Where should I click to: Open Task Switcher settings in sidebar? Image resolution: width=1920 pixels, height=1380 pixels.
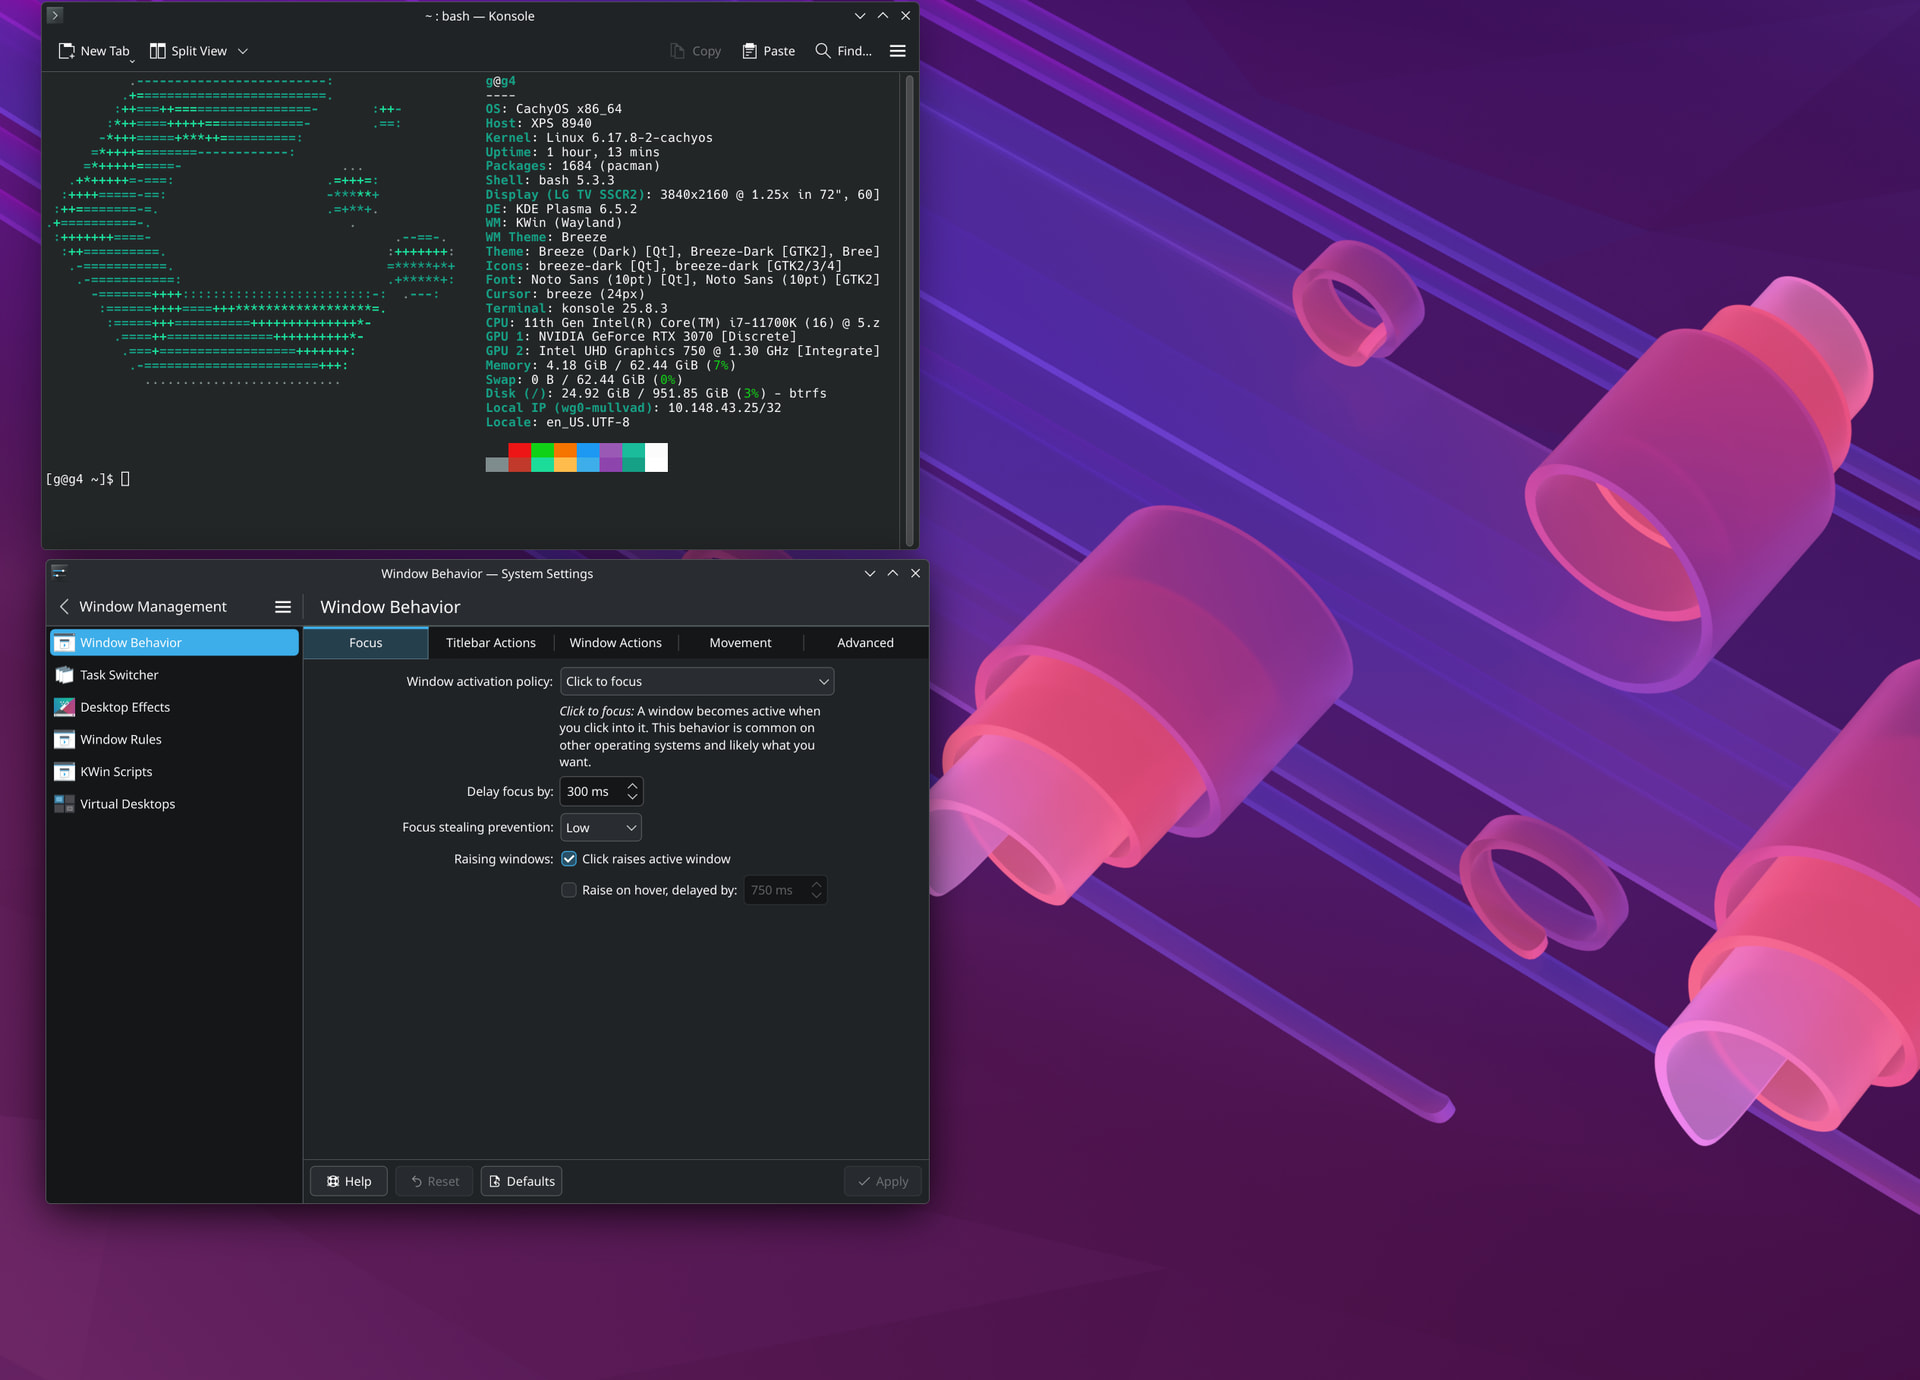119,675
